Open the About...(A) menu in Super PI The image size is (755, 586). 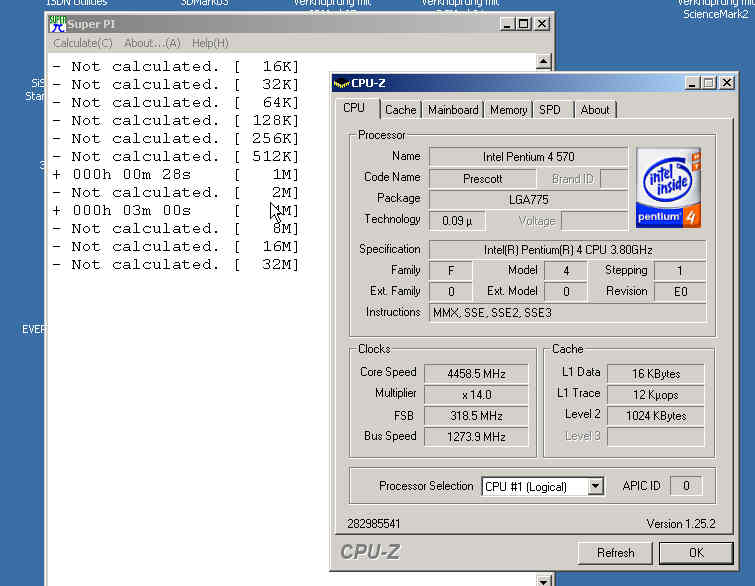152,43
